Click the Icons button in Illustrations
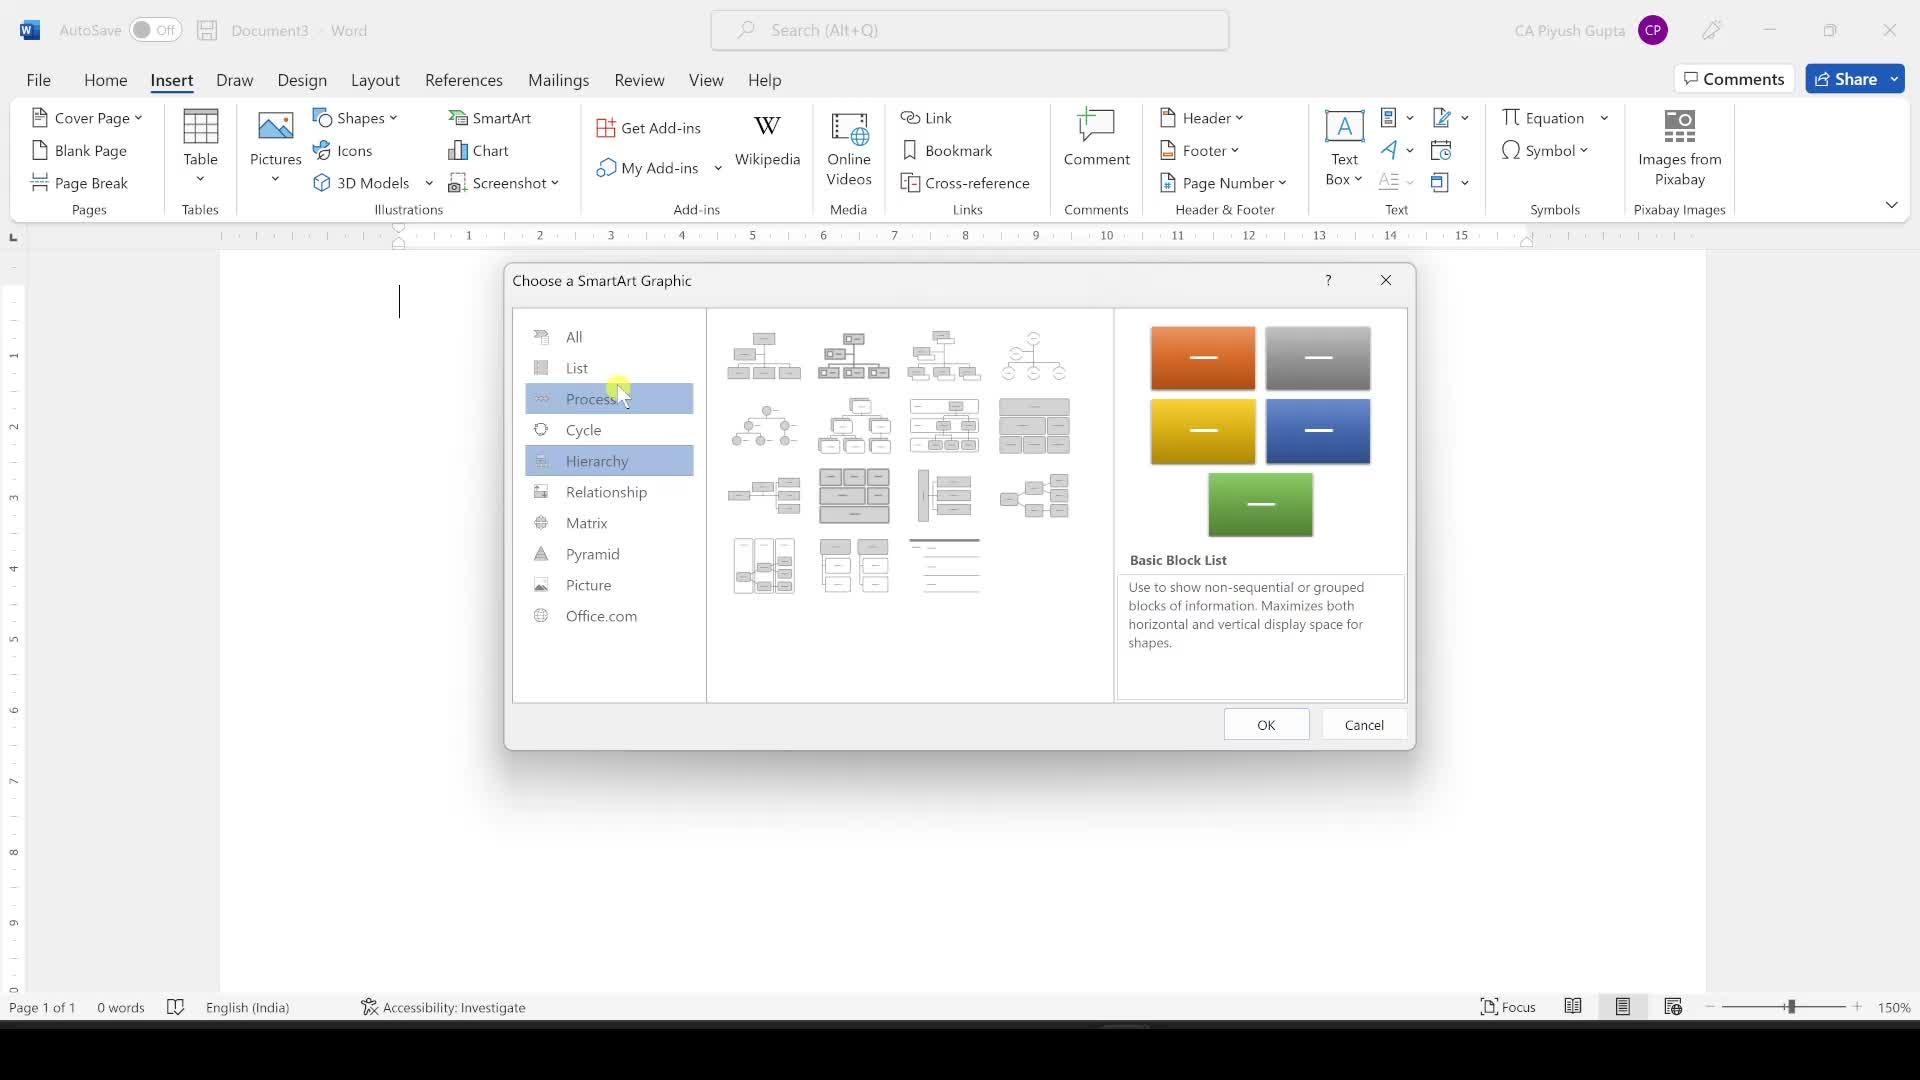This screenshot has width=1920, height=1080. click(x=342, y=151)
